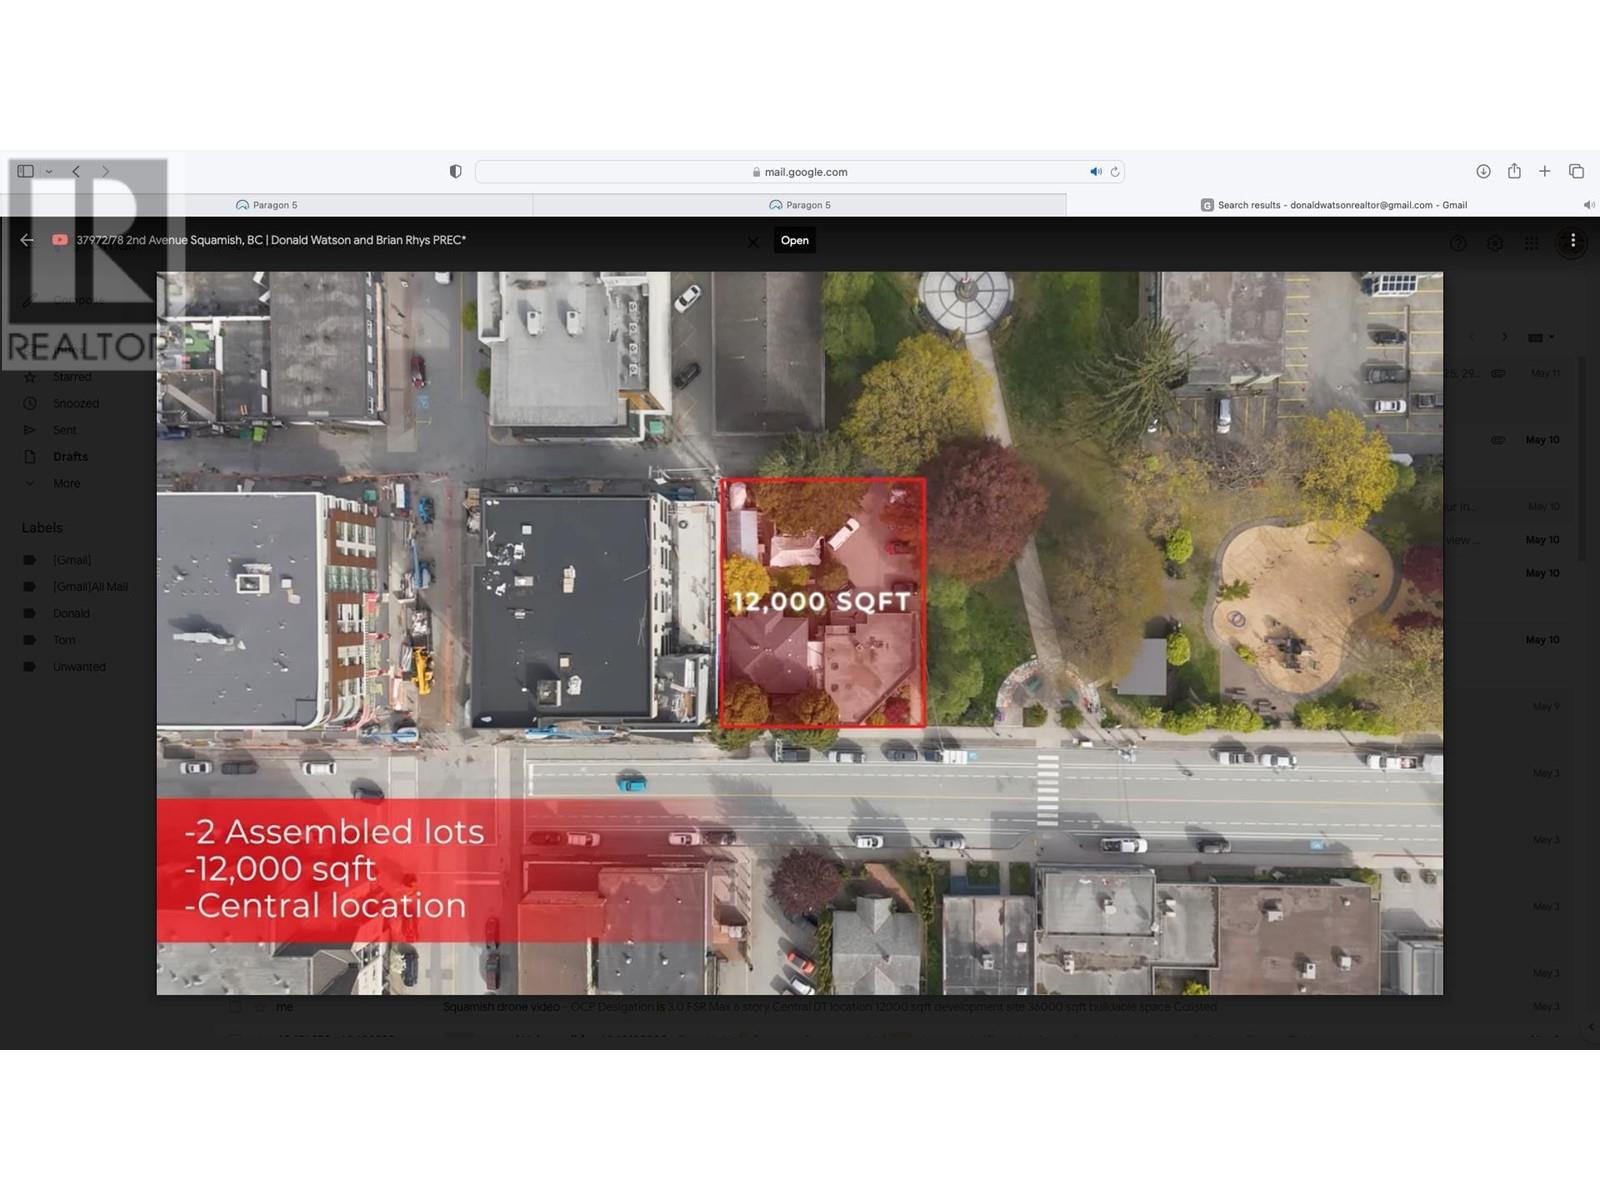Click the Open button in preview header
The width and height of the screenshot is (1600, 1200).
coord(795,240)
